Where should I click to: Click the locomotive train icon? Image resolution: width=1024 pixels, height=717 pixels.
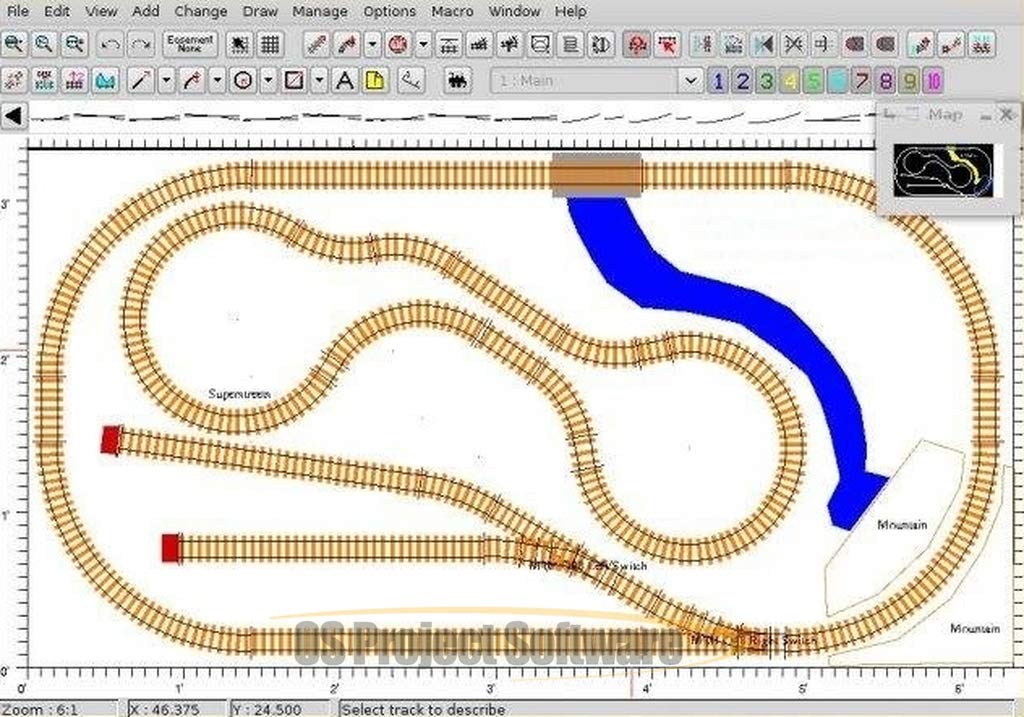(x=458, y=81)
